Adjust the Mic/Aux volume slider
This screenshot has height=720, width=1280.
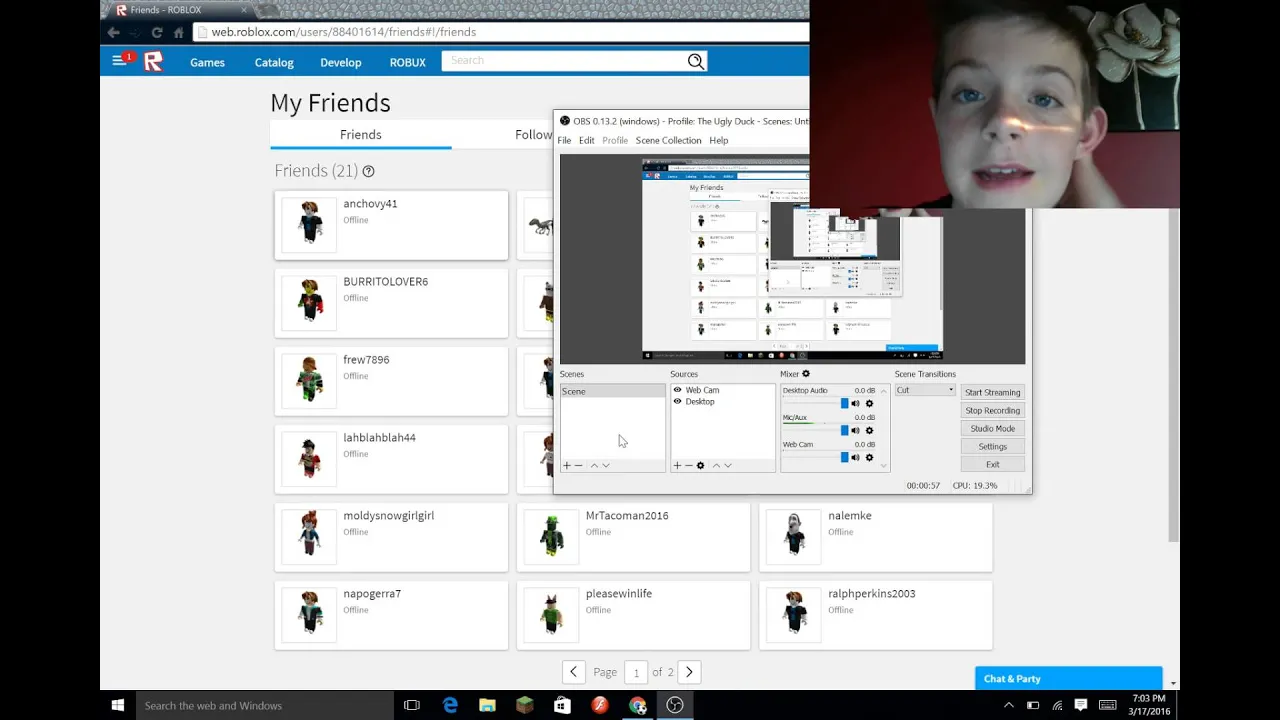844,431
